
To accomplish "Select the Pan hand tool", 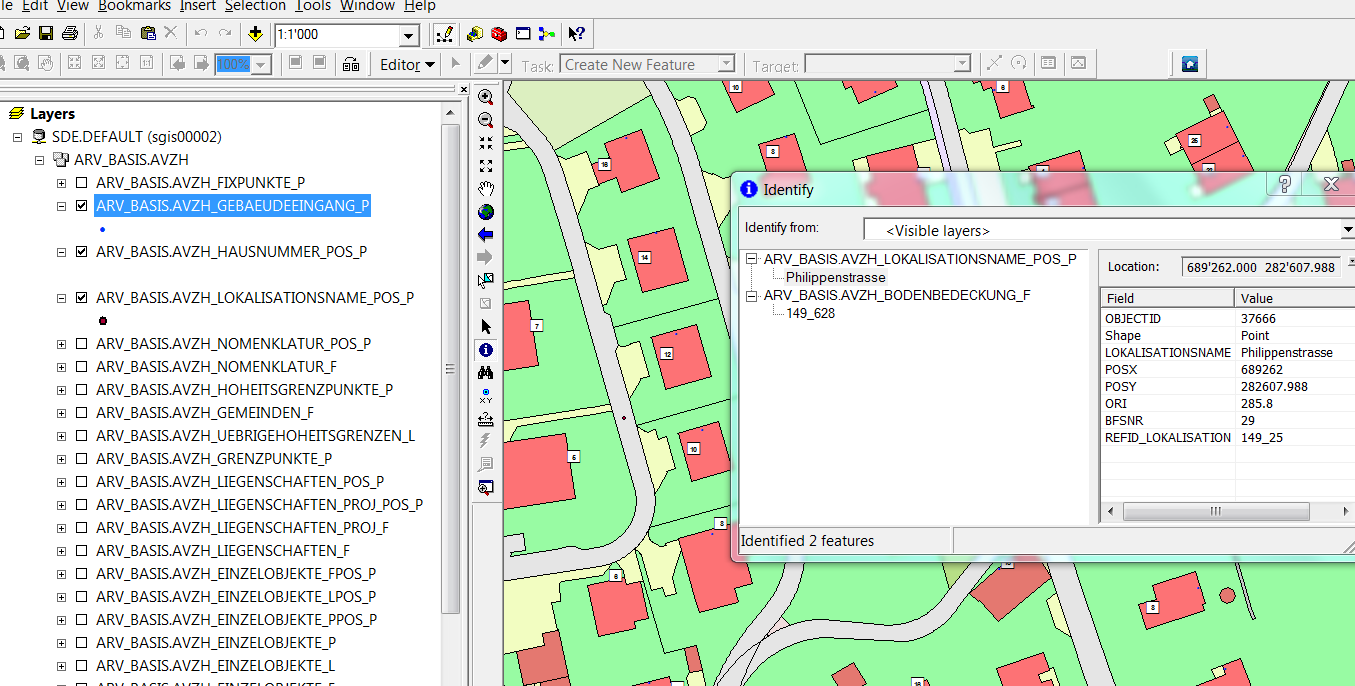I will pos(486,188).
